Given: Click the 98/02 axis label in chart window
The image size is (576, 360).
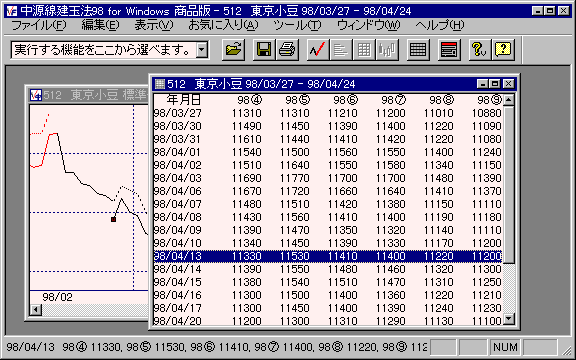Looking at the screenshot, I should (x=57, y=297).
